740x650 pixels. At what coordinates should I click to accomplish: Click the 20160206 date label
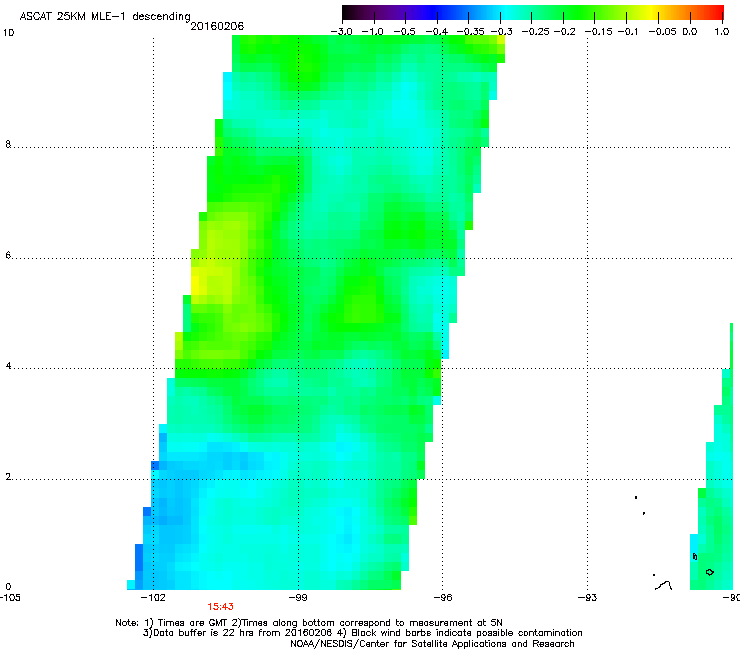point(217,26)
